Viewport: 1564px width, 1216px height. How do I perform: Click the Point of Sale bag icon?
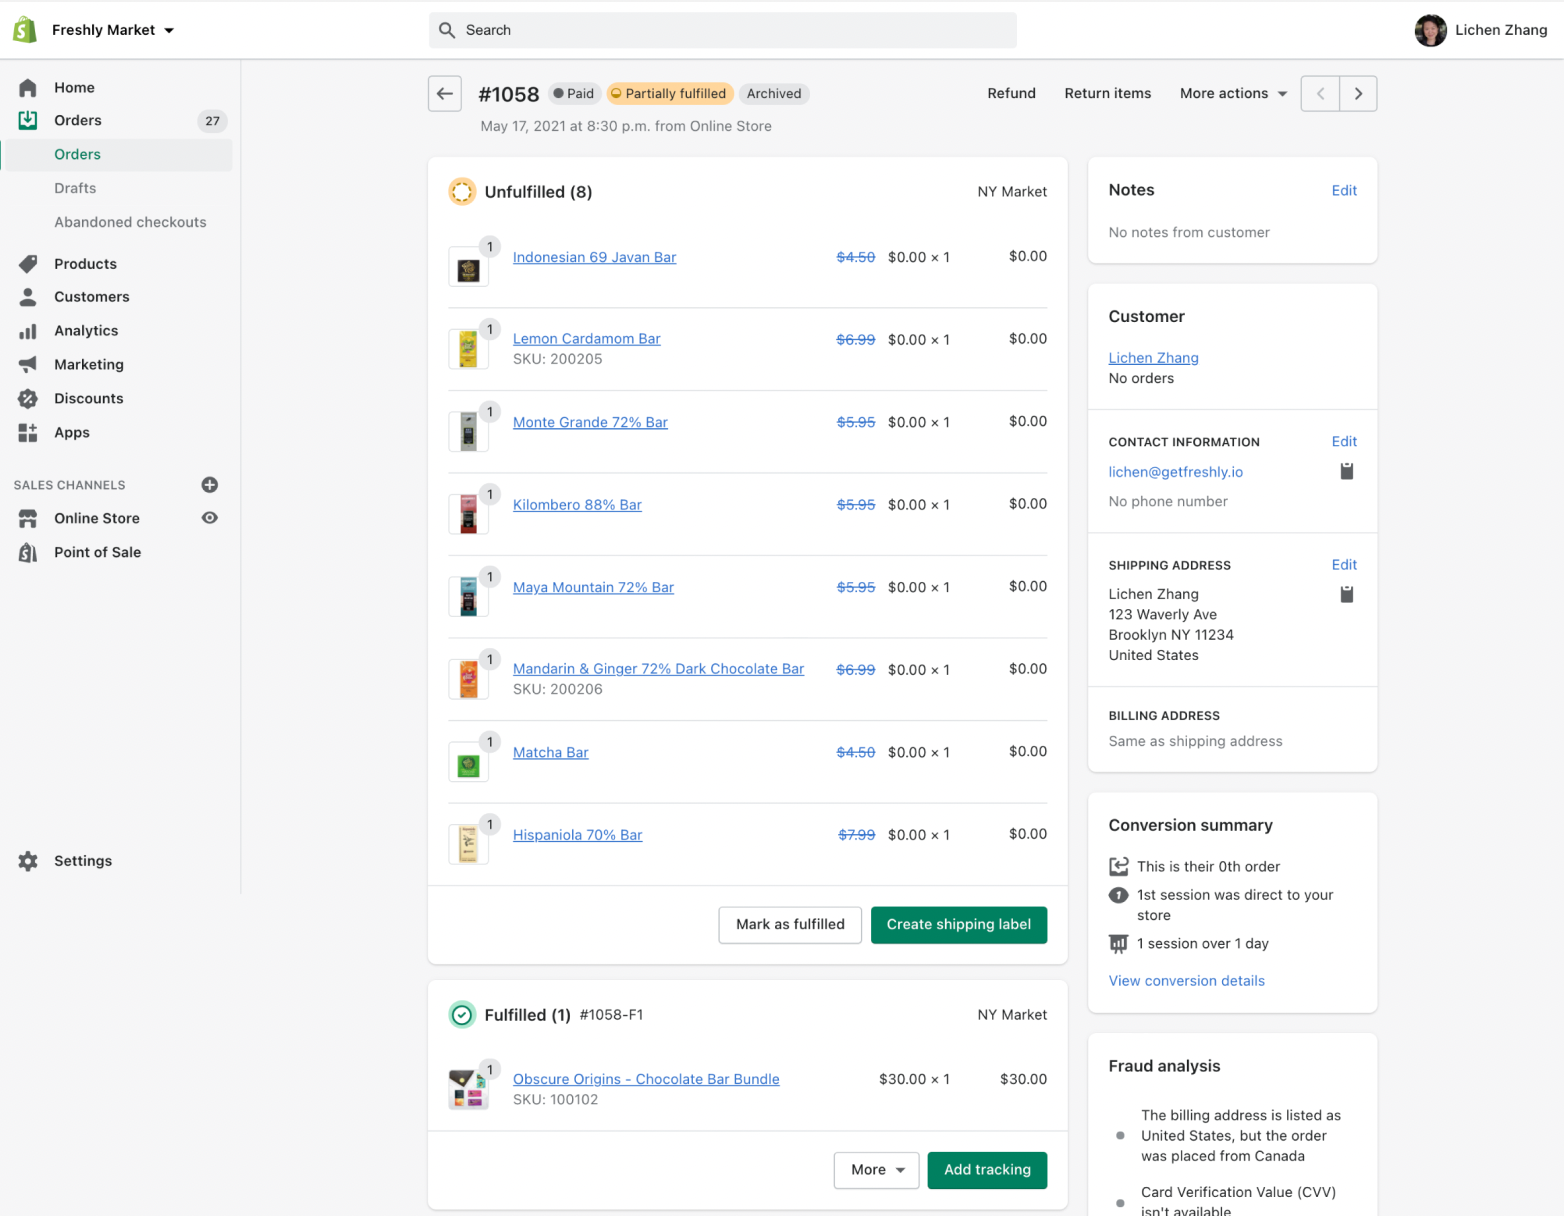coord(28,553)
